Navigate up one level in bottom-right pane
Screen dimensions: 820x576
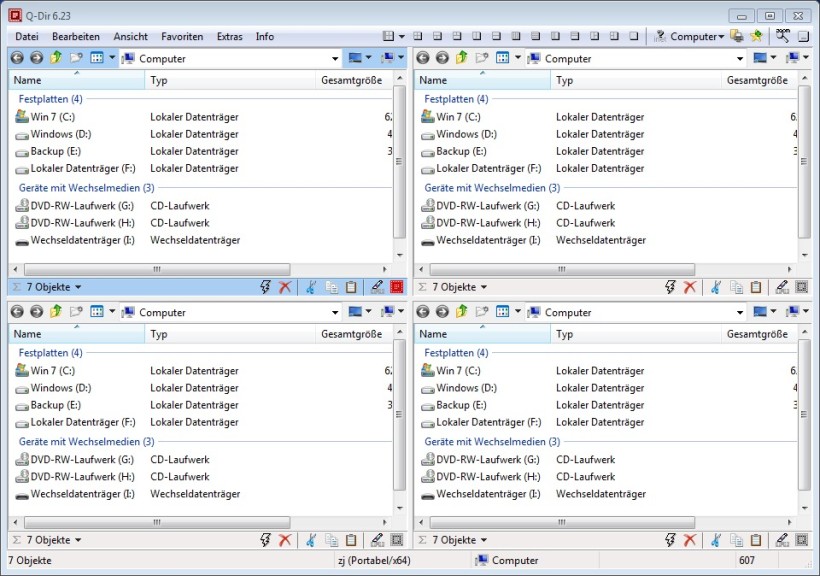coord(462,312)
